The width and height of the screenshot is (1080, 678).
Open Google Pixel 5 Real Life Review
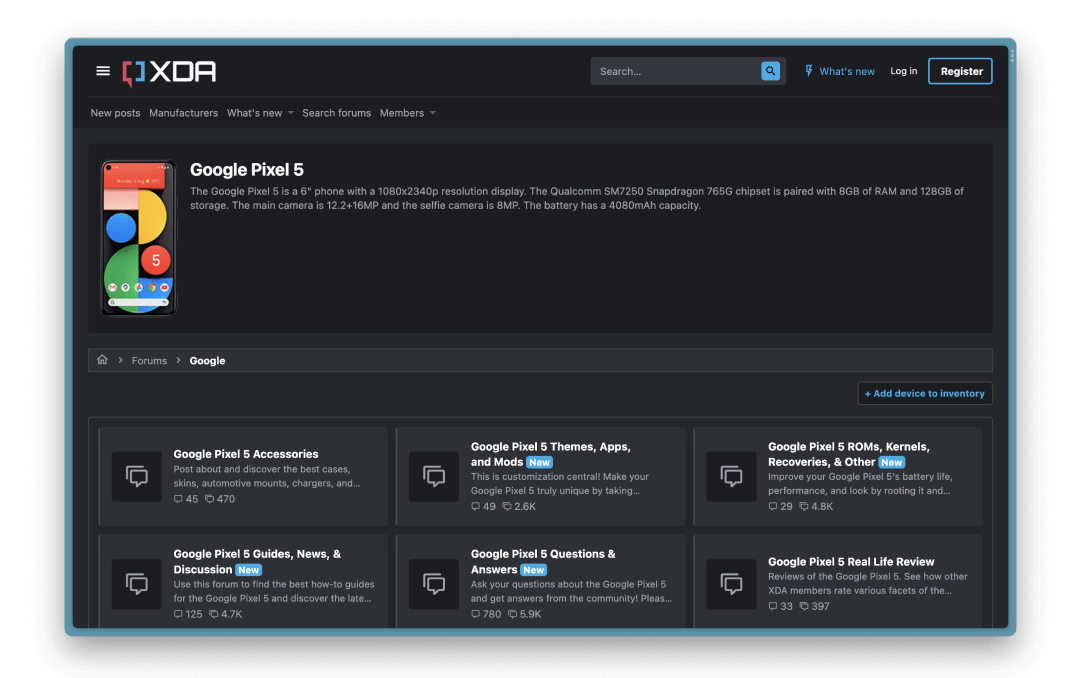851,562
